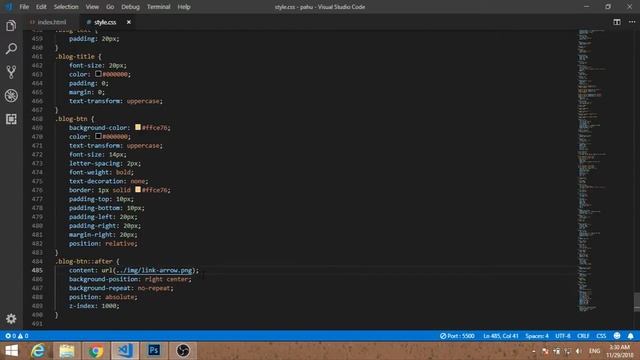Open OBS Studio from taskbar
This screenshot has width=640, height=360.
click(x=183, y=351)
